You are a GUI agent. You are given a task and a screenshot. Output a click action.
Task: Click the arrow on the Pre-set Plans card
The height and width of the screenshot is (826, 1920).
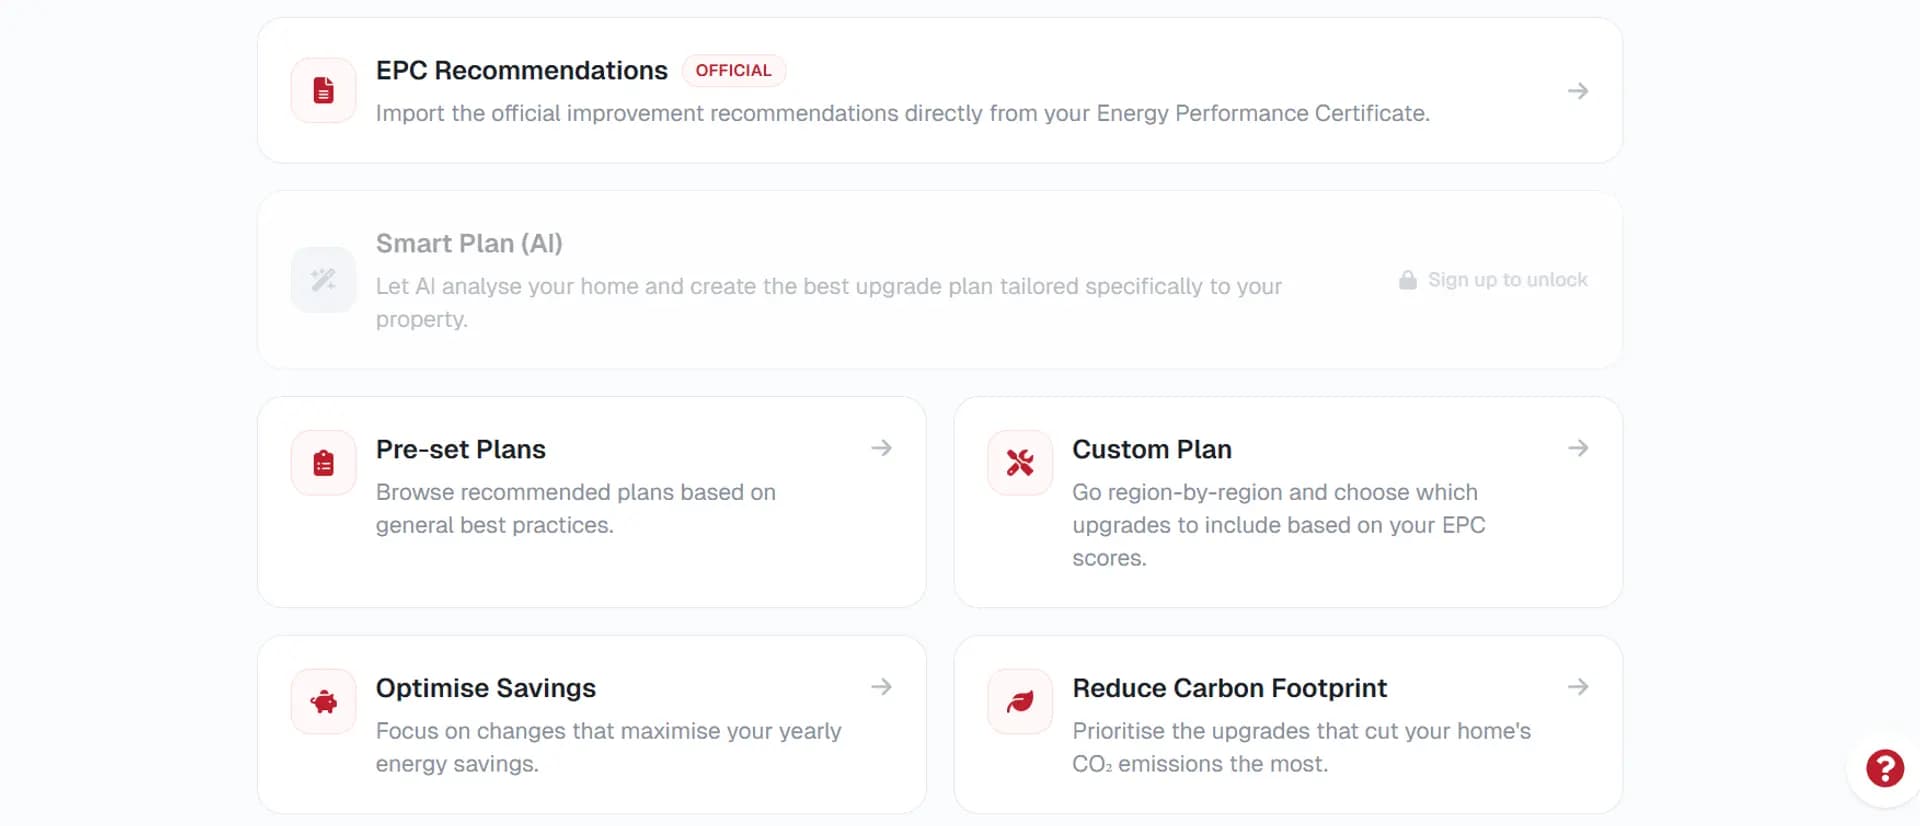tap(881, 448)
